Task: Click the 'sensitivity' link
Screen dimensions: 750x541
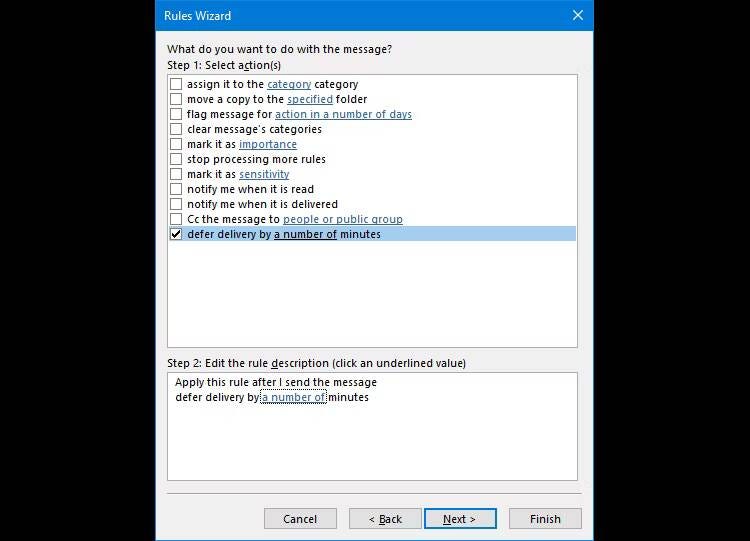Action: click(264, 174)
